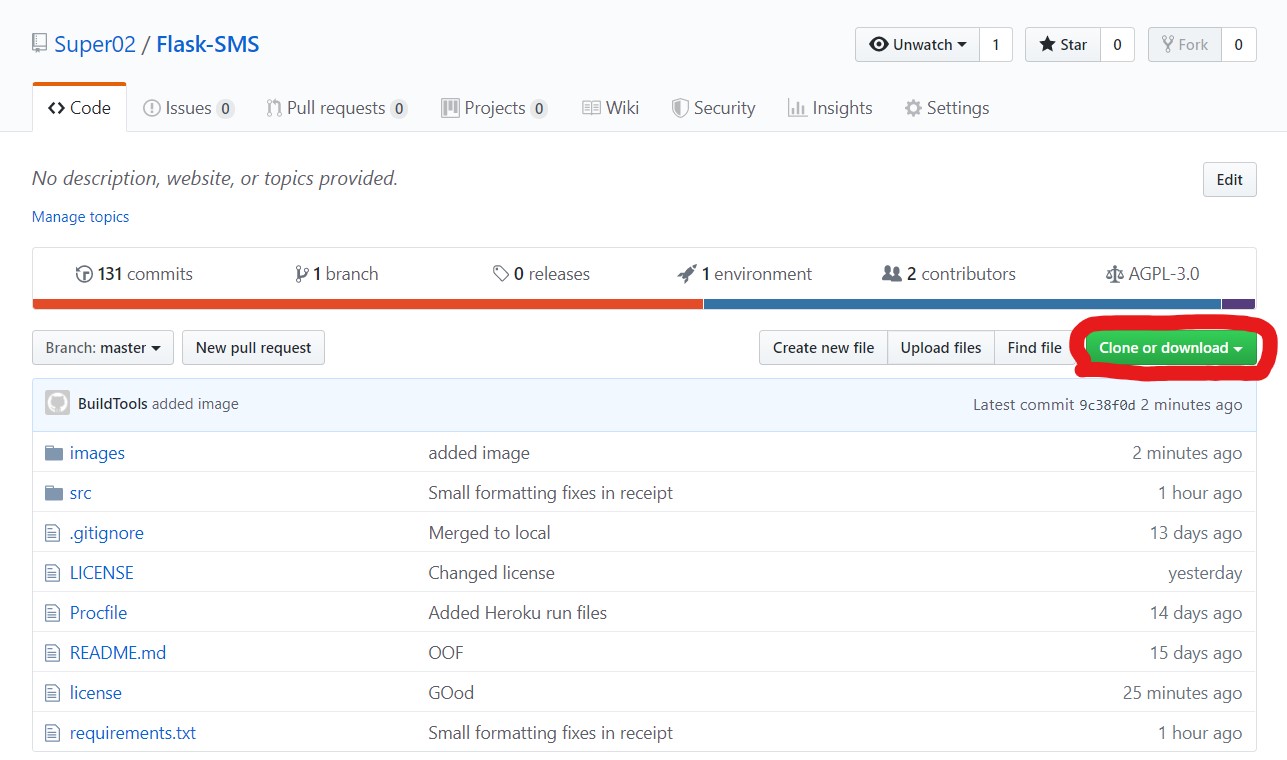Open the README.md file
The image size is (1287, 760).
point(118,653)
